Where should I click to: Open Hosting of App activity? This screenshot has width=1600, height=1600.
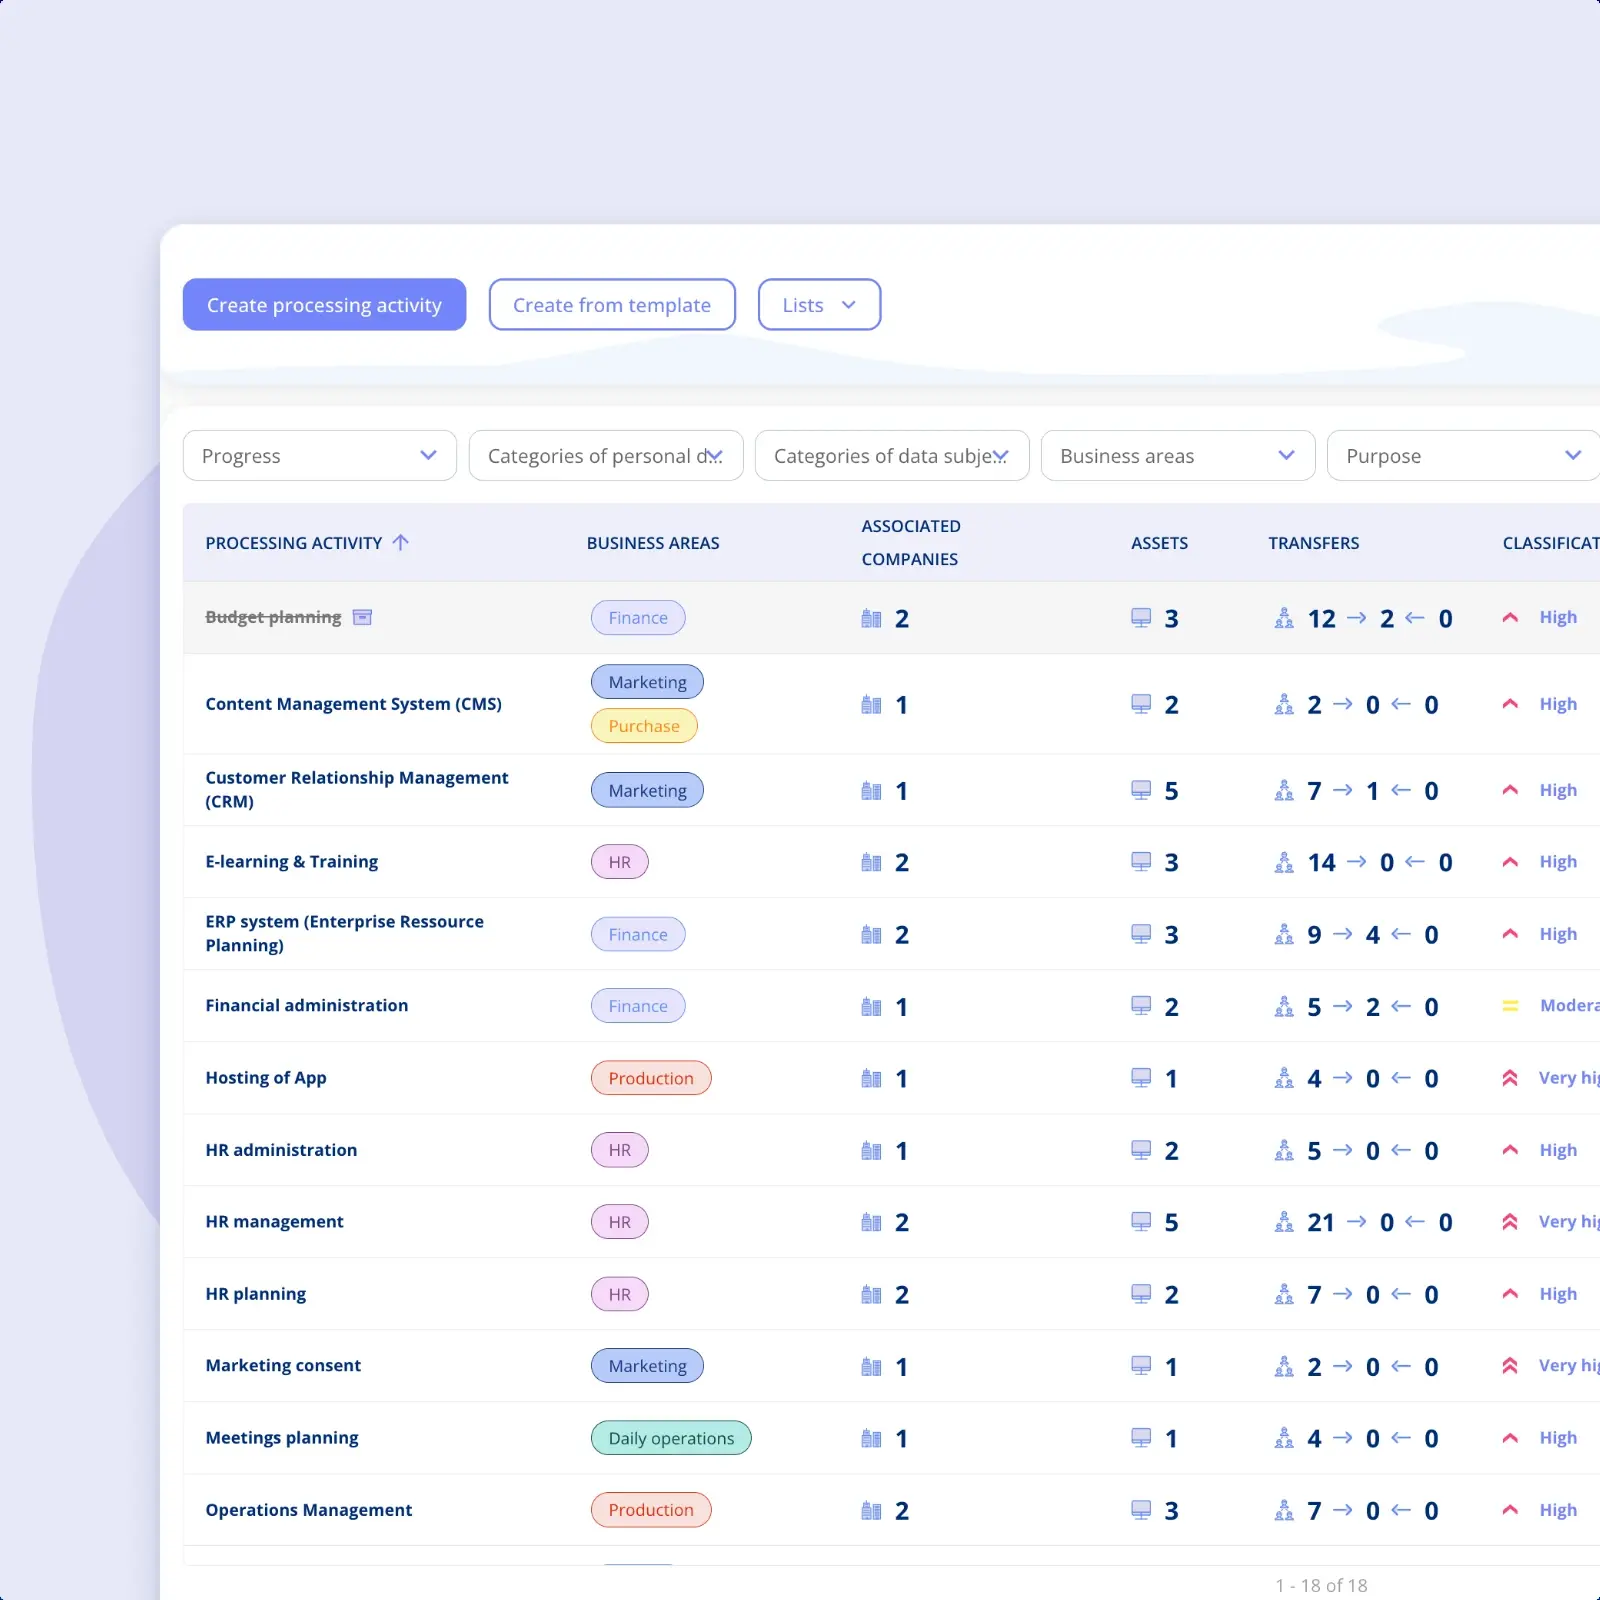coord(266,1078)
